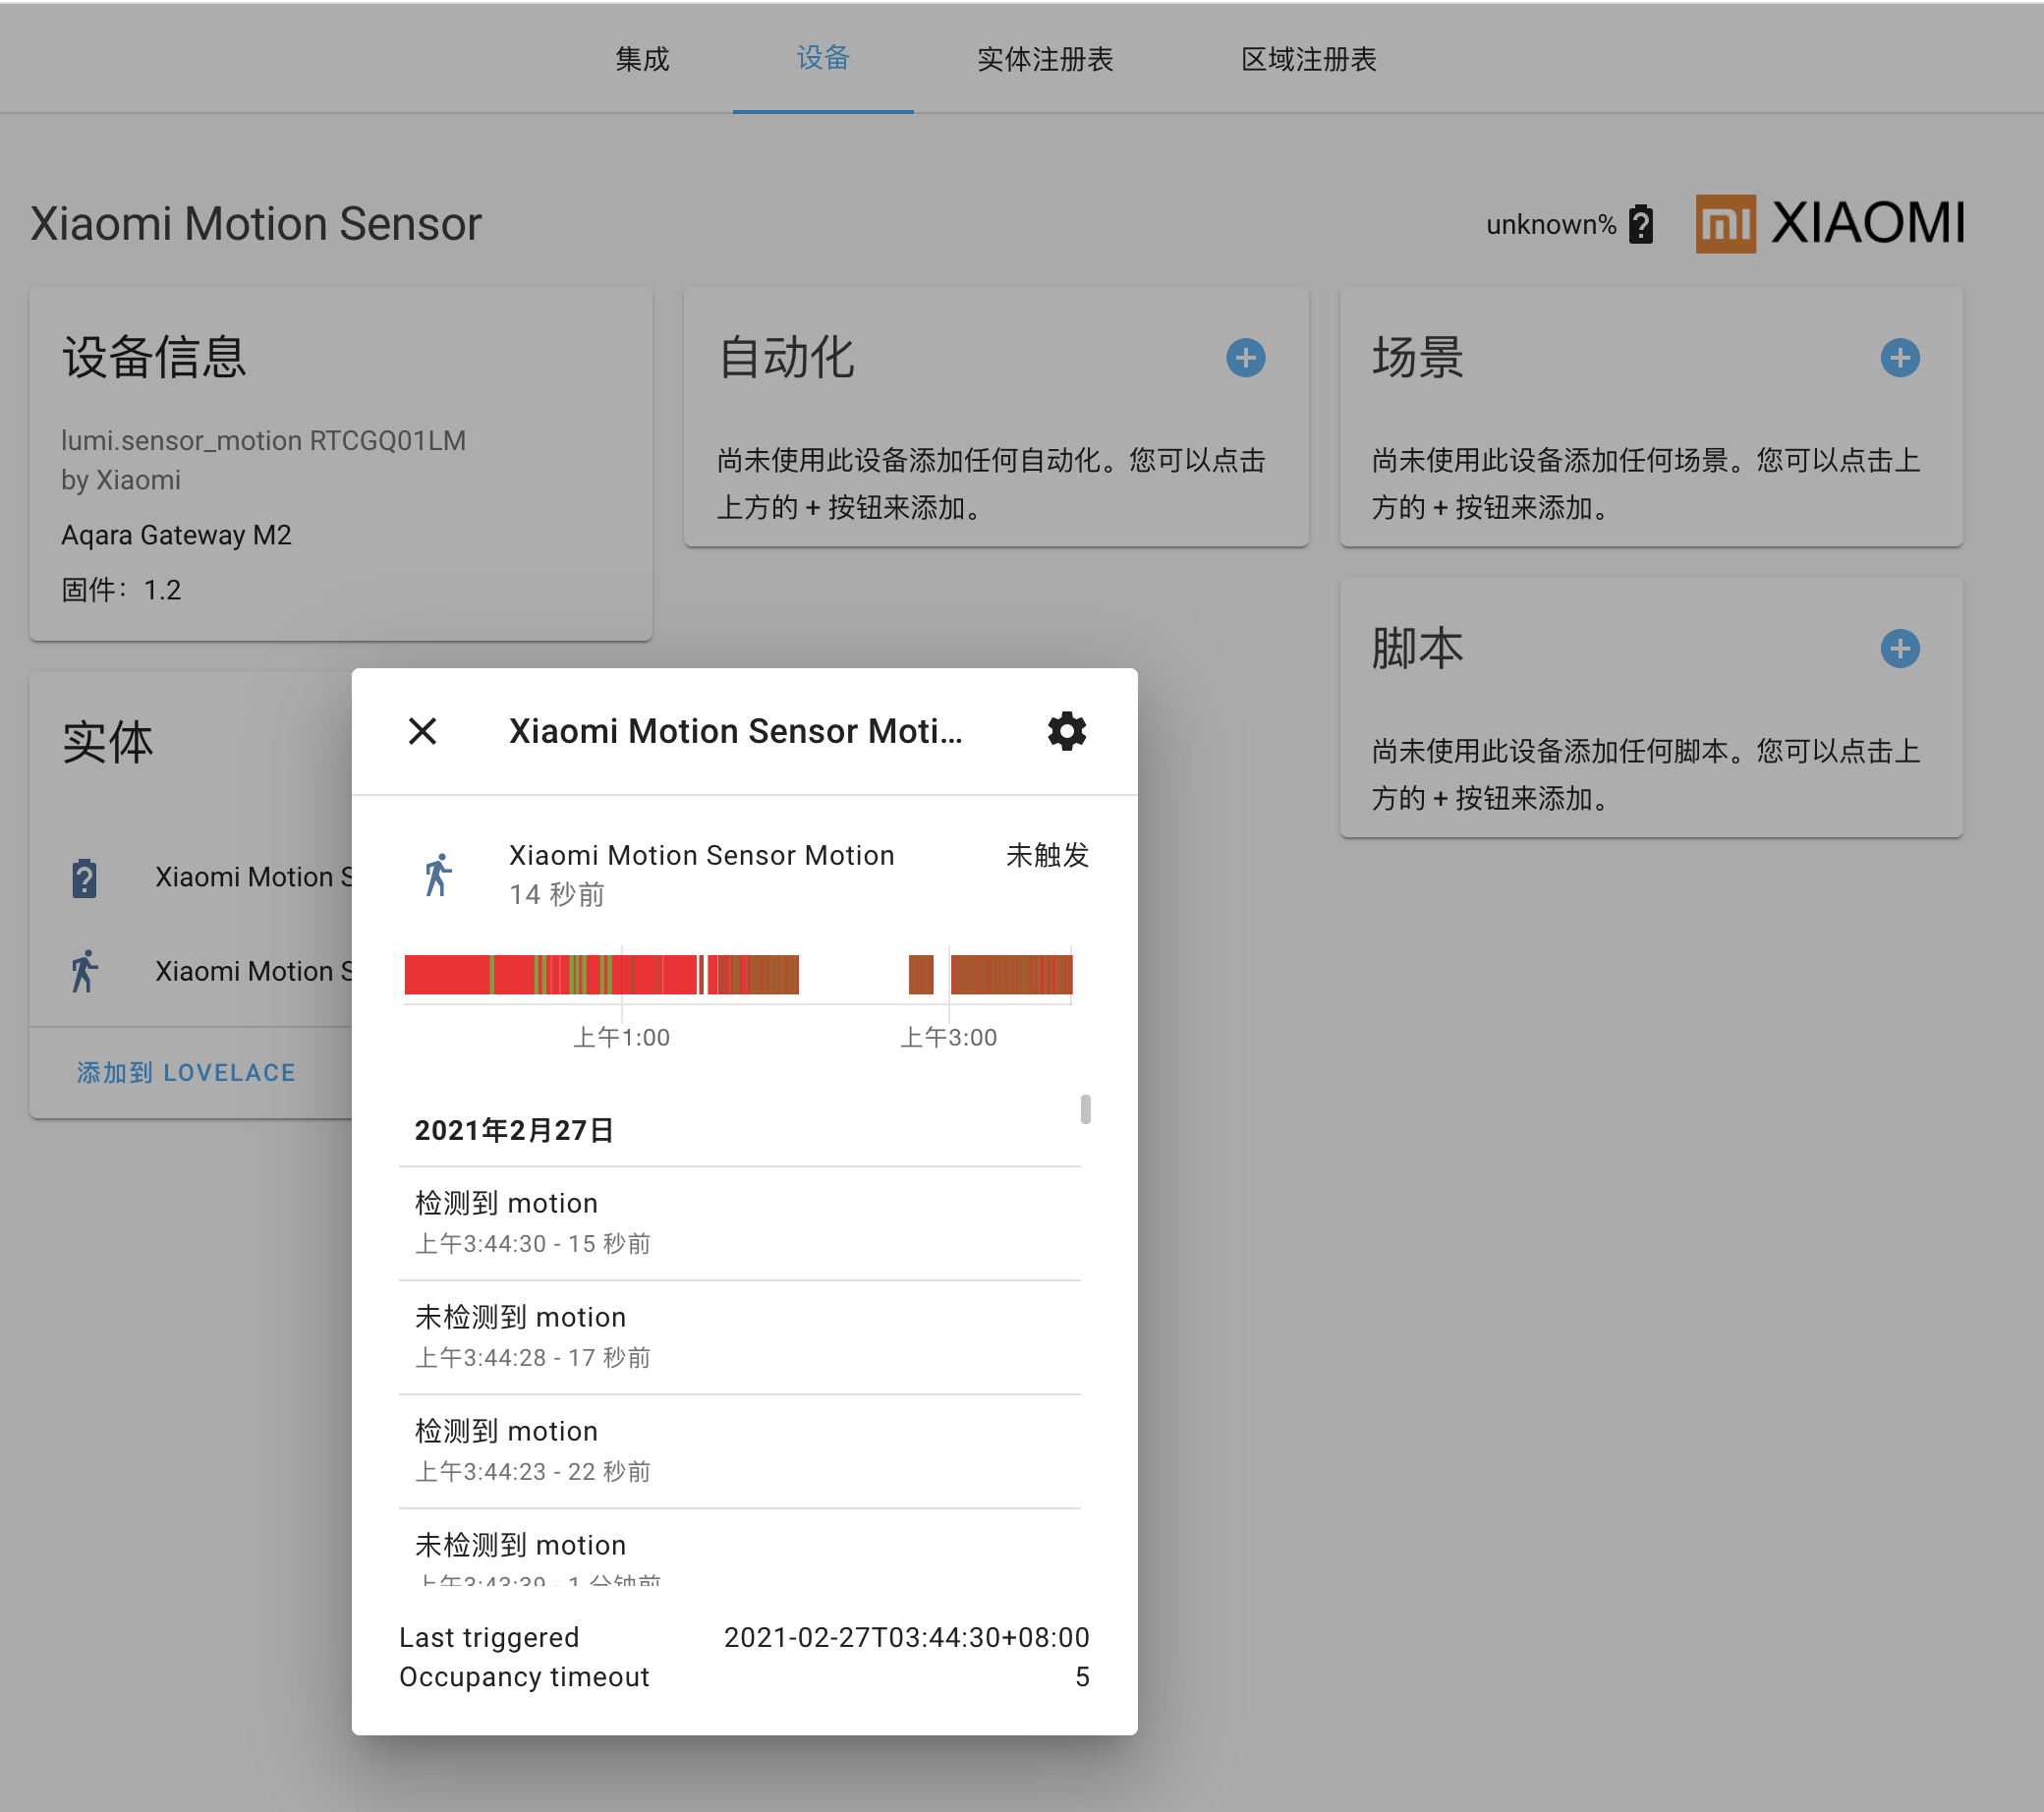This screenshot has height=1812, width=2044.
Task: Switch to the 实体注册表 tab
Action: (1044, 60)
